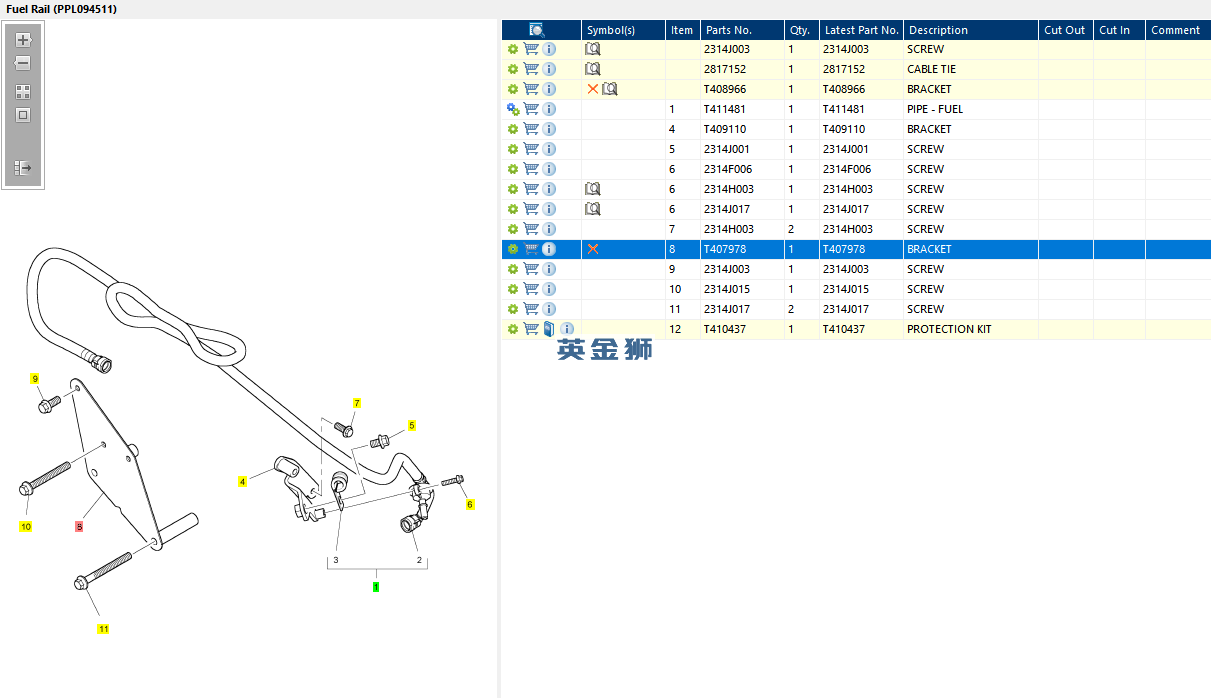The height and width of the screenshot is (698, 1211).
Task: Click the book icon for PROTECTION KIT
Action: click(x=549, y=329)
